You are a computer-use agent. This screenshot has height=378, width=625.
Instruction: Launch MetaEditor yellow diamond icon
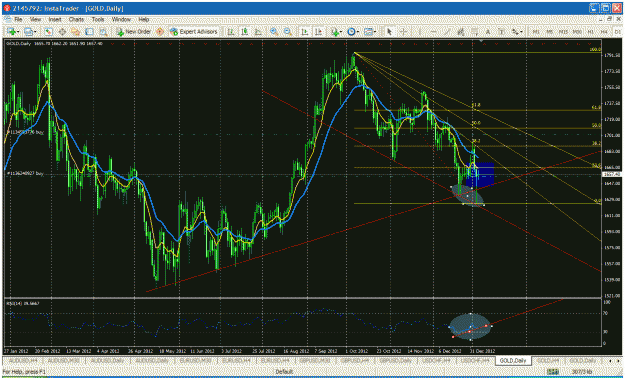(159, 32)
